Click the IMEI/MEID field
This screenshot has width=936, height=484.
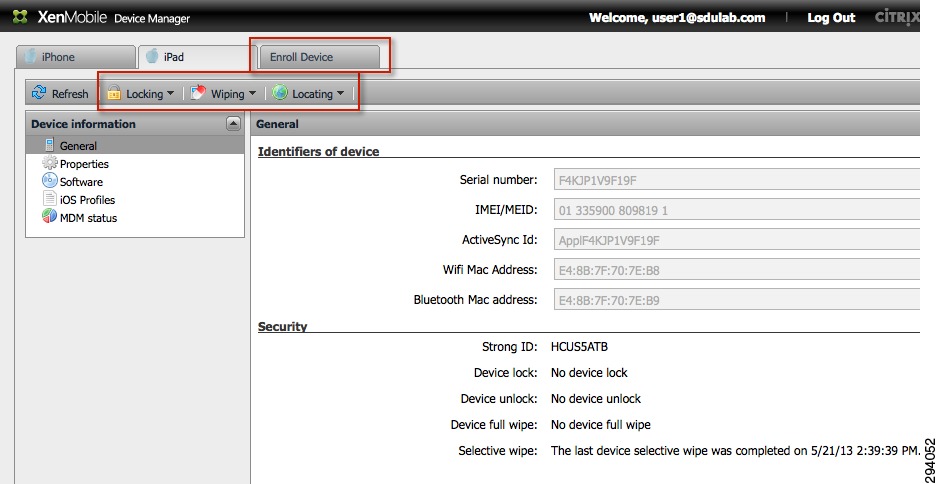737,210
